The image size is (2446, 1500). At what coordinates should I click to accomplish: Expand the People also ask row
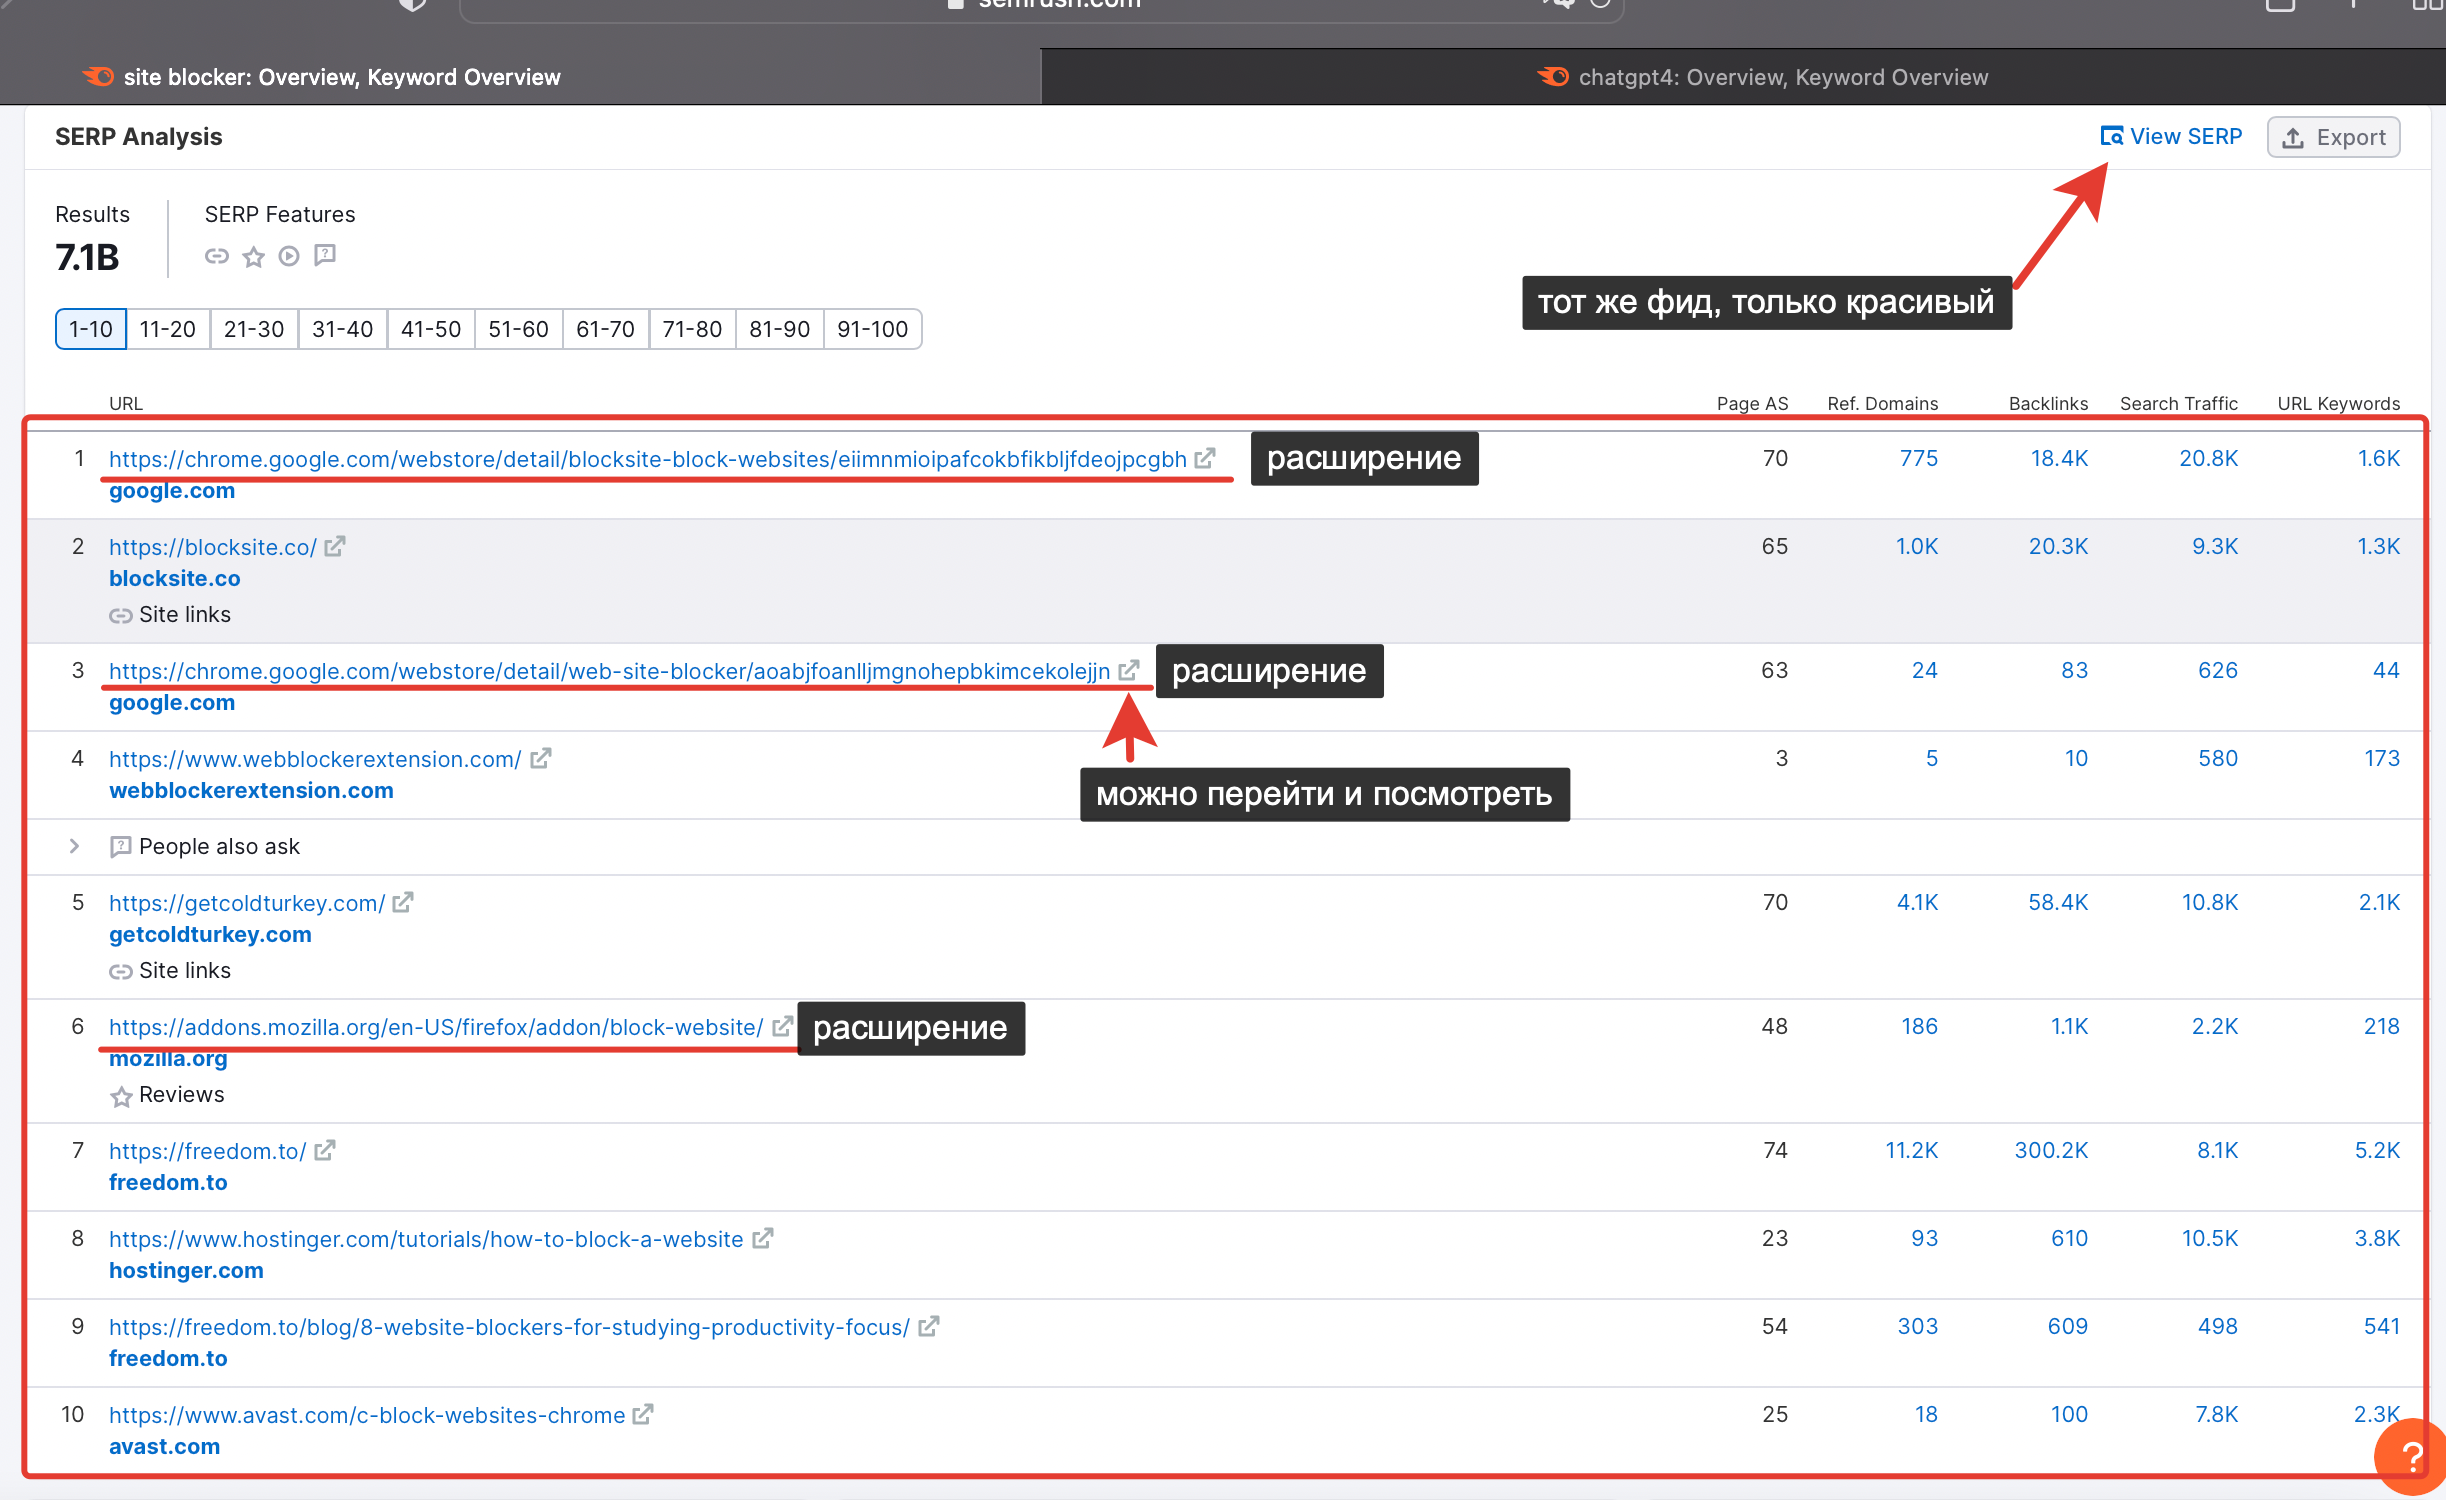click(x=74, y=846)
